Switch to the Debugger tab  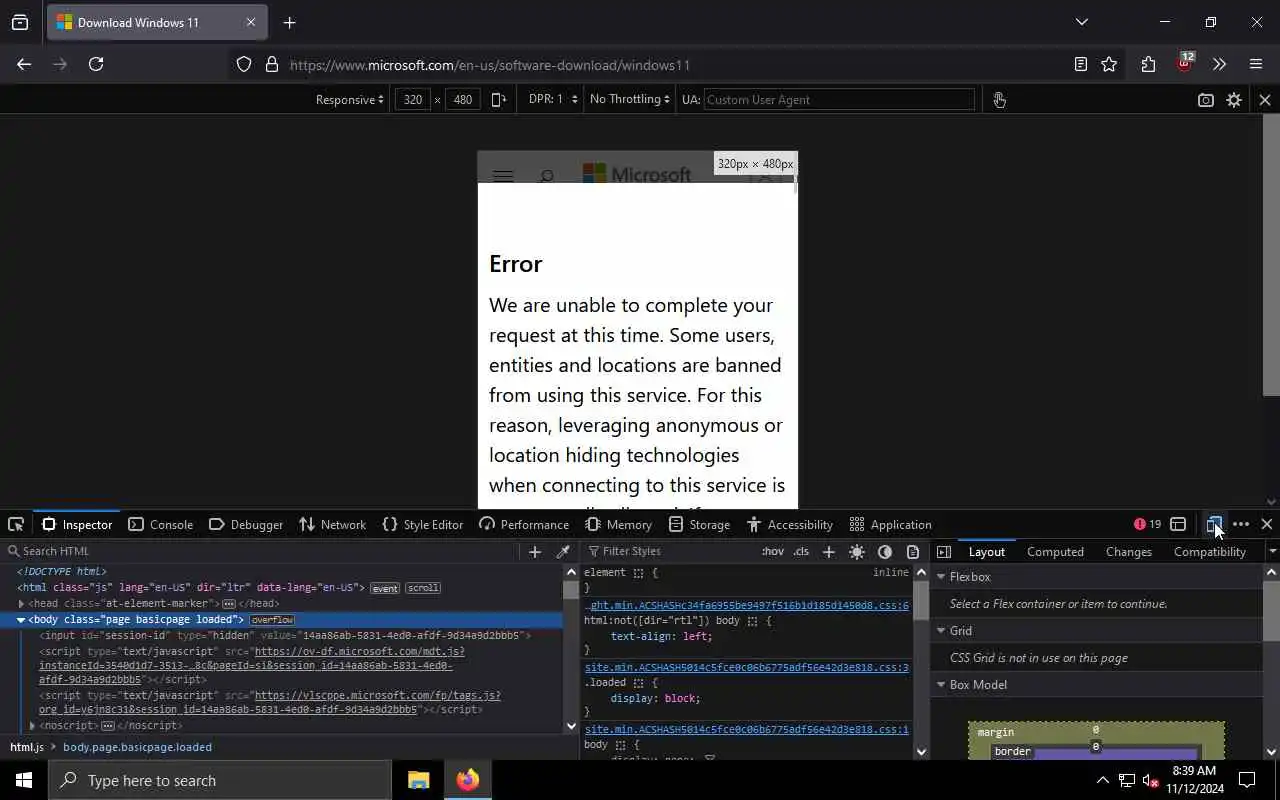pos(246,524)
